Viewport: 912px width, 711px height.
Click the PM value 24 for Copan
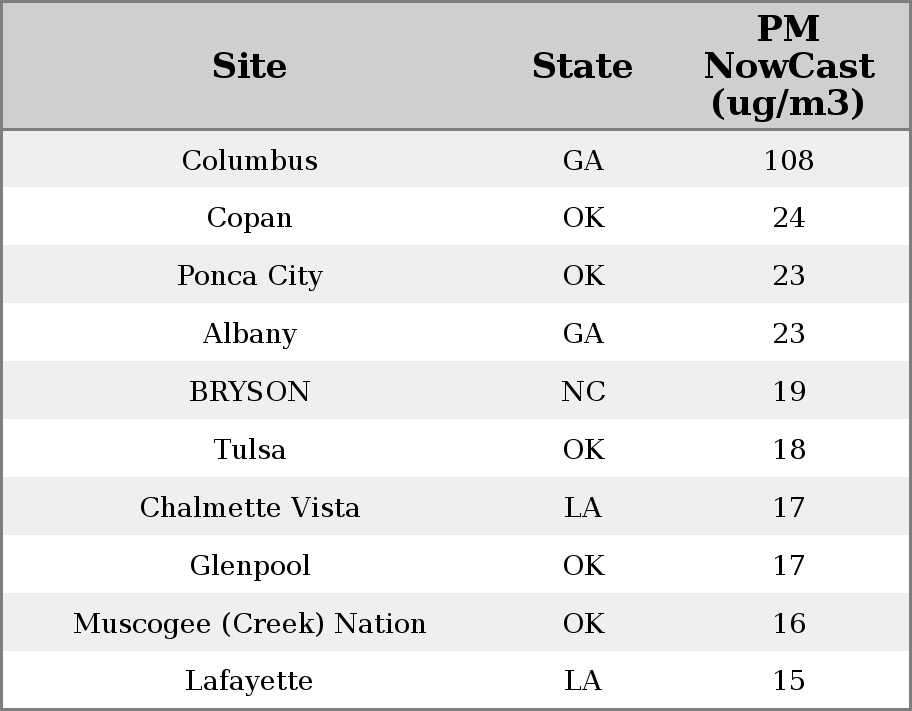(788, 218)
